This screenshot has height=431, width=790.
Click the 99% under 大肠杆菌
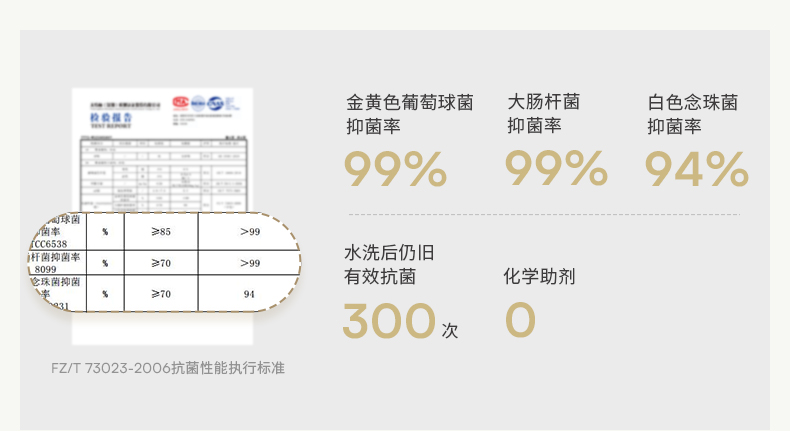[555, 169]
